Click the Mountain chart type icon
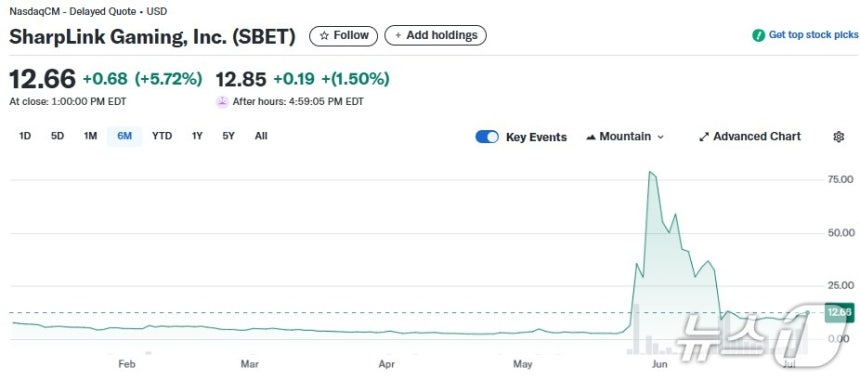860x380 pixels. pos(591,137)
